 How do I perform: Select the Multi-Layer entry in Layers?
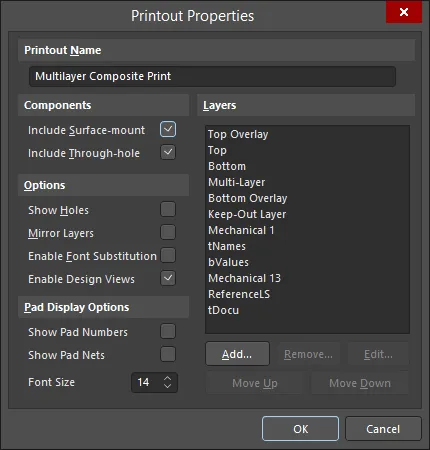point(236,182)
